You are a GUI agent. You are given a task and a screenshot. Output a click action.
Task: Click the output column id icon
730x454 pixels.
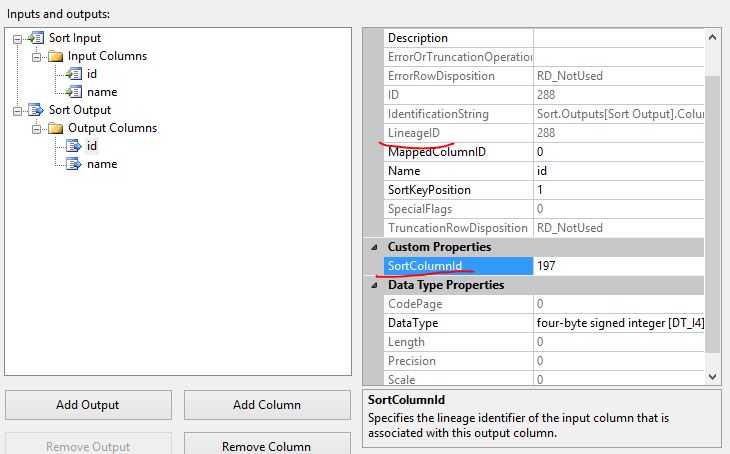pyautogui.click(x=74, y=146)
